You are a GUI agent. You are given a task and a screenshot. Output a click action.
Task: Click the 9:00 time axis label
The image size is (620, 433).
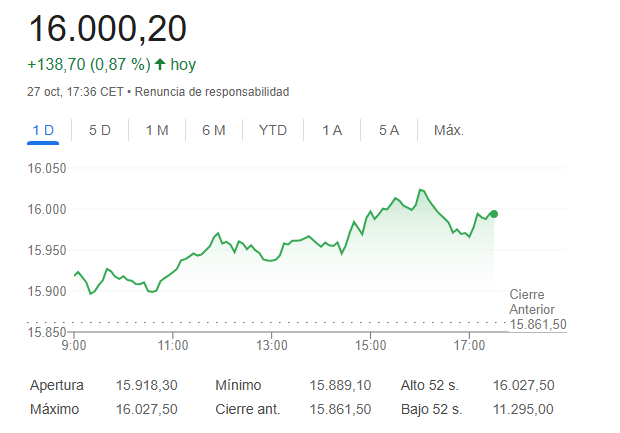(x=74, y=345)
